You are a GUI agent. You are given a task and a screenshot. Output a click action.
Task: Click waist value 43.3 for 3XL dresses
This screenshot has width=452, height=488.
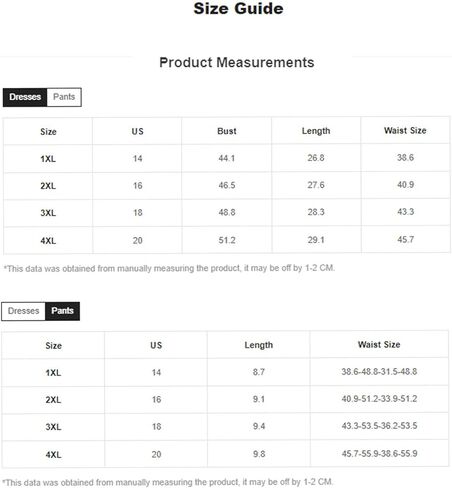[x=405, y=212]
